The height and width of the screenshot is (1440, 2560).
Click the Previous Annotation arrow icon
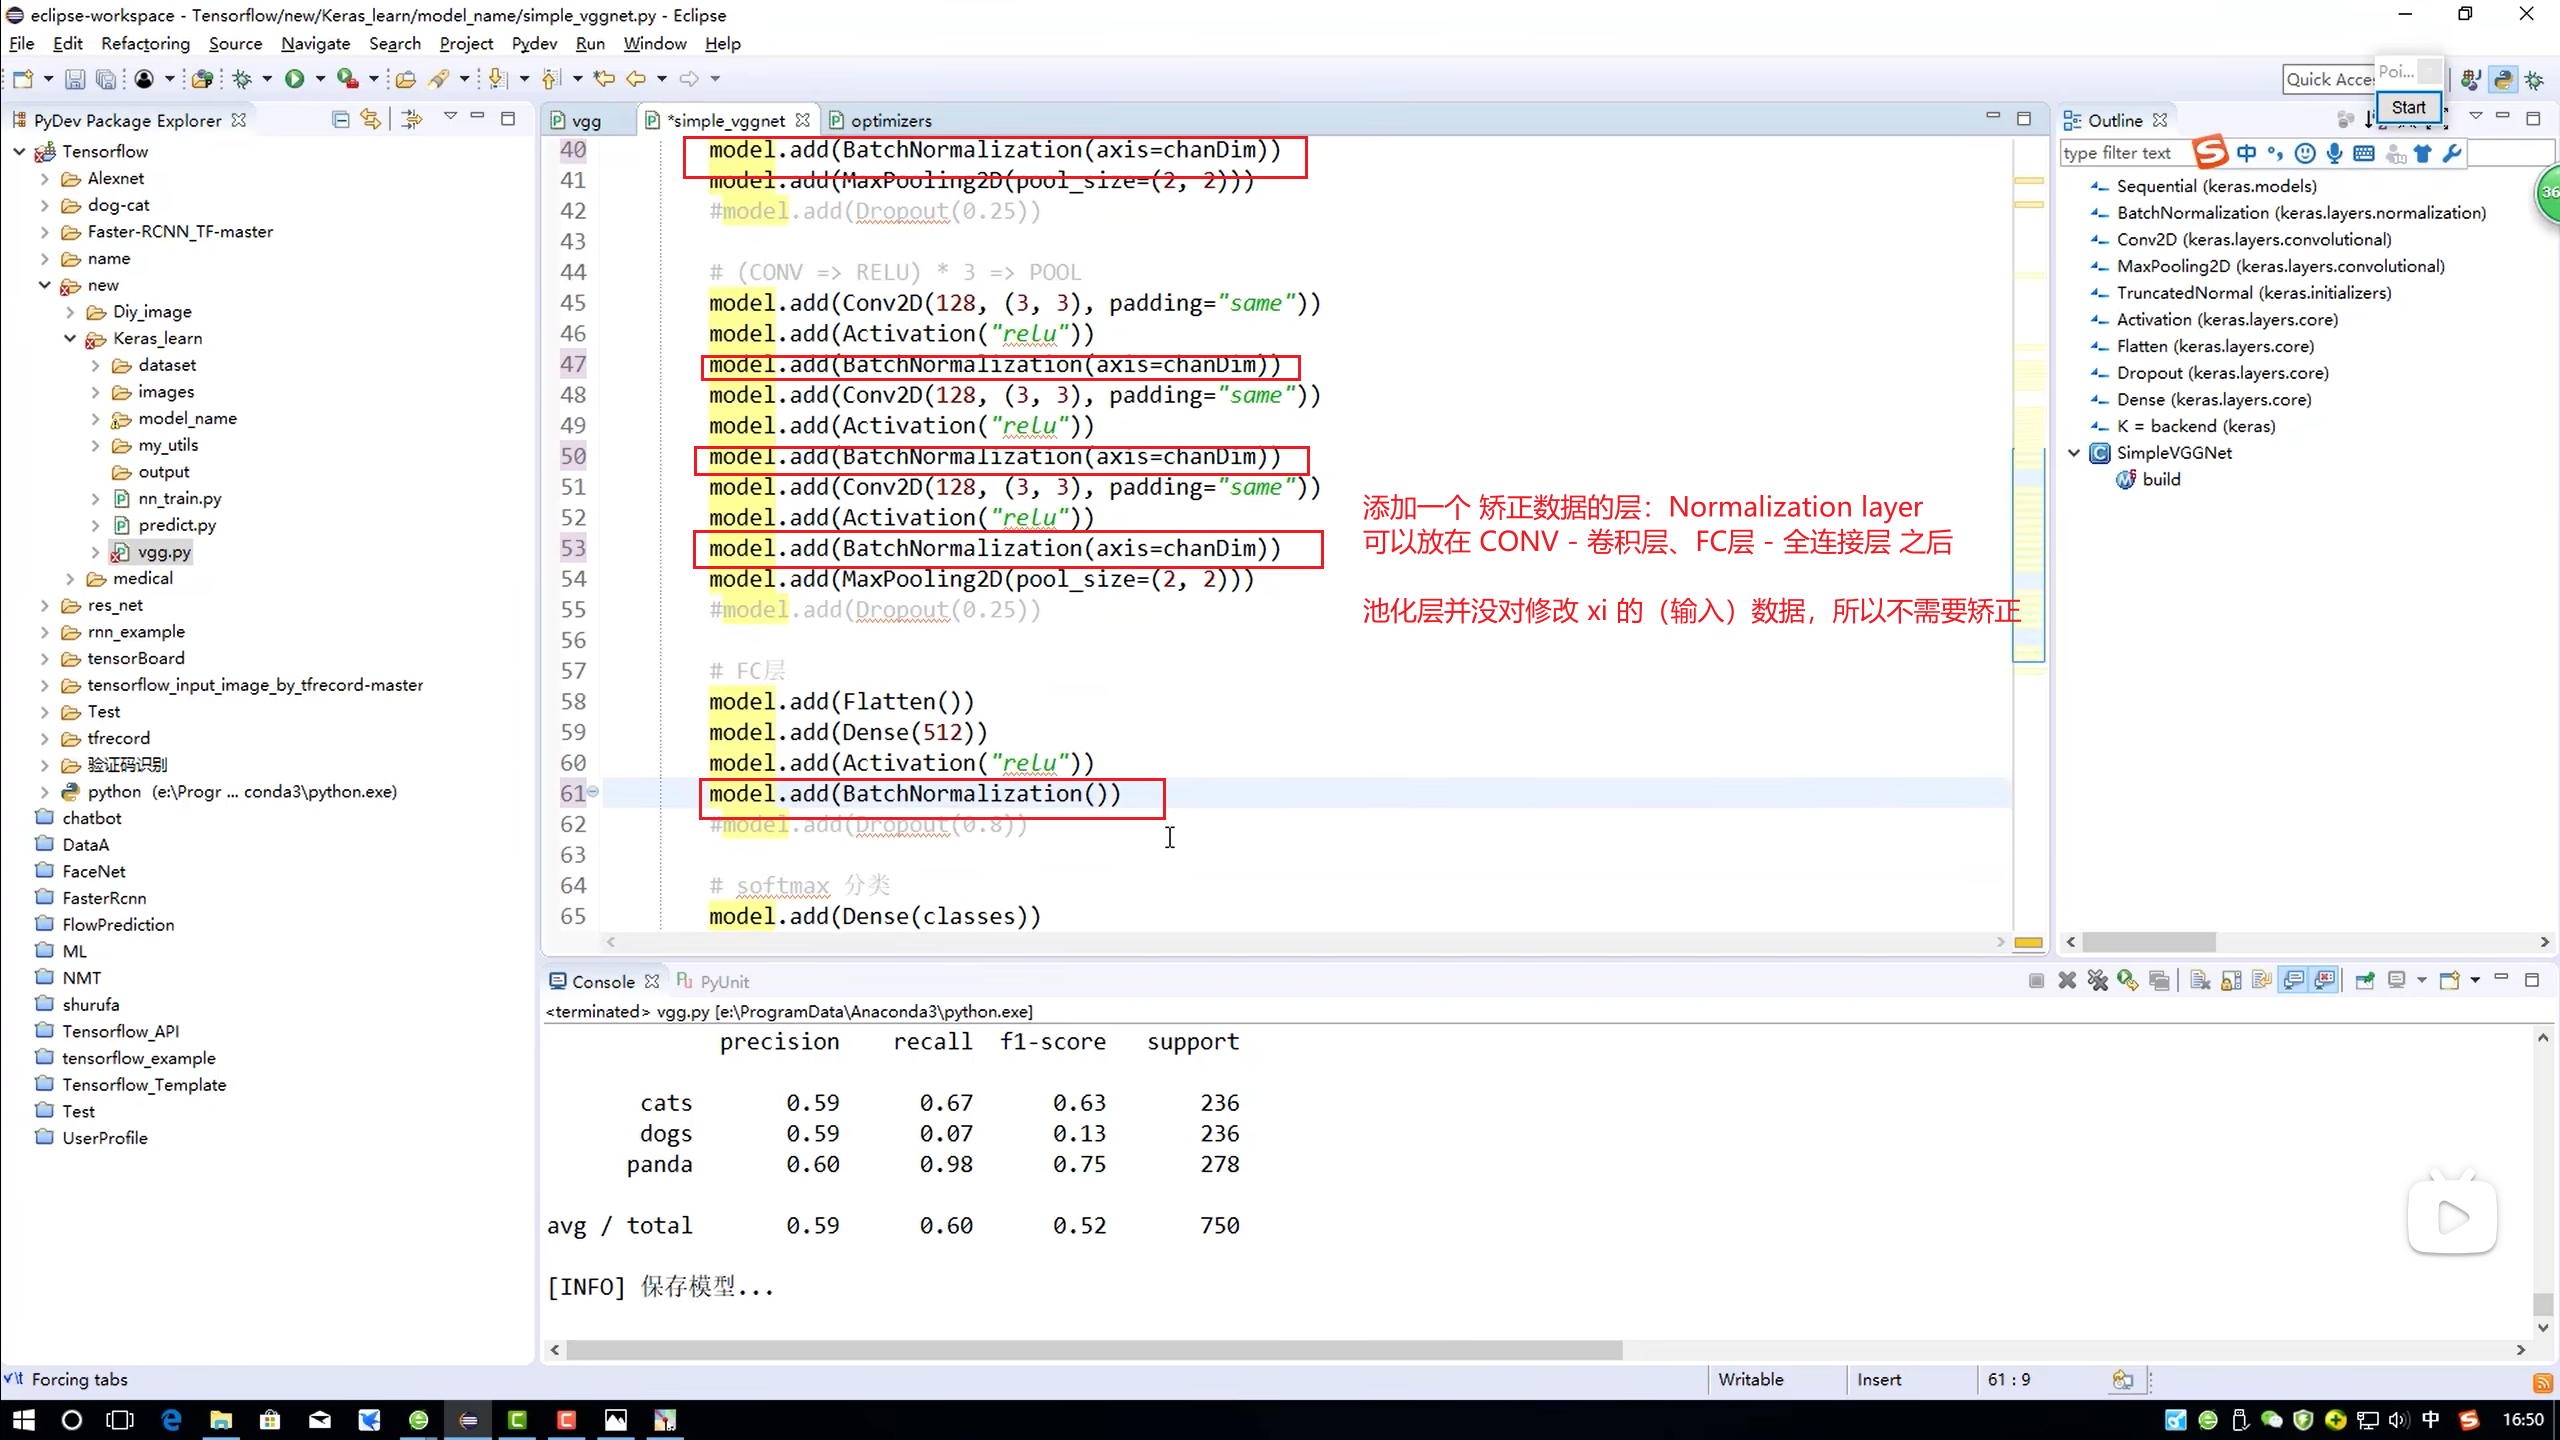[x=550, y=79]
